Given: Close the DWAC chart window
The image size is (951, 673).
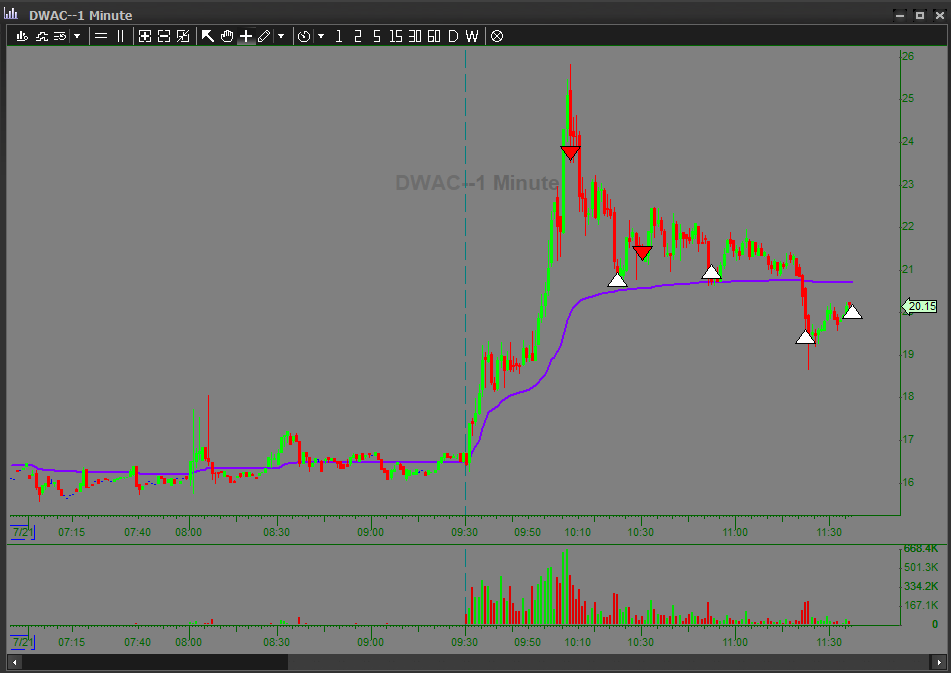Looking at the screenshot, I should 939,15.
